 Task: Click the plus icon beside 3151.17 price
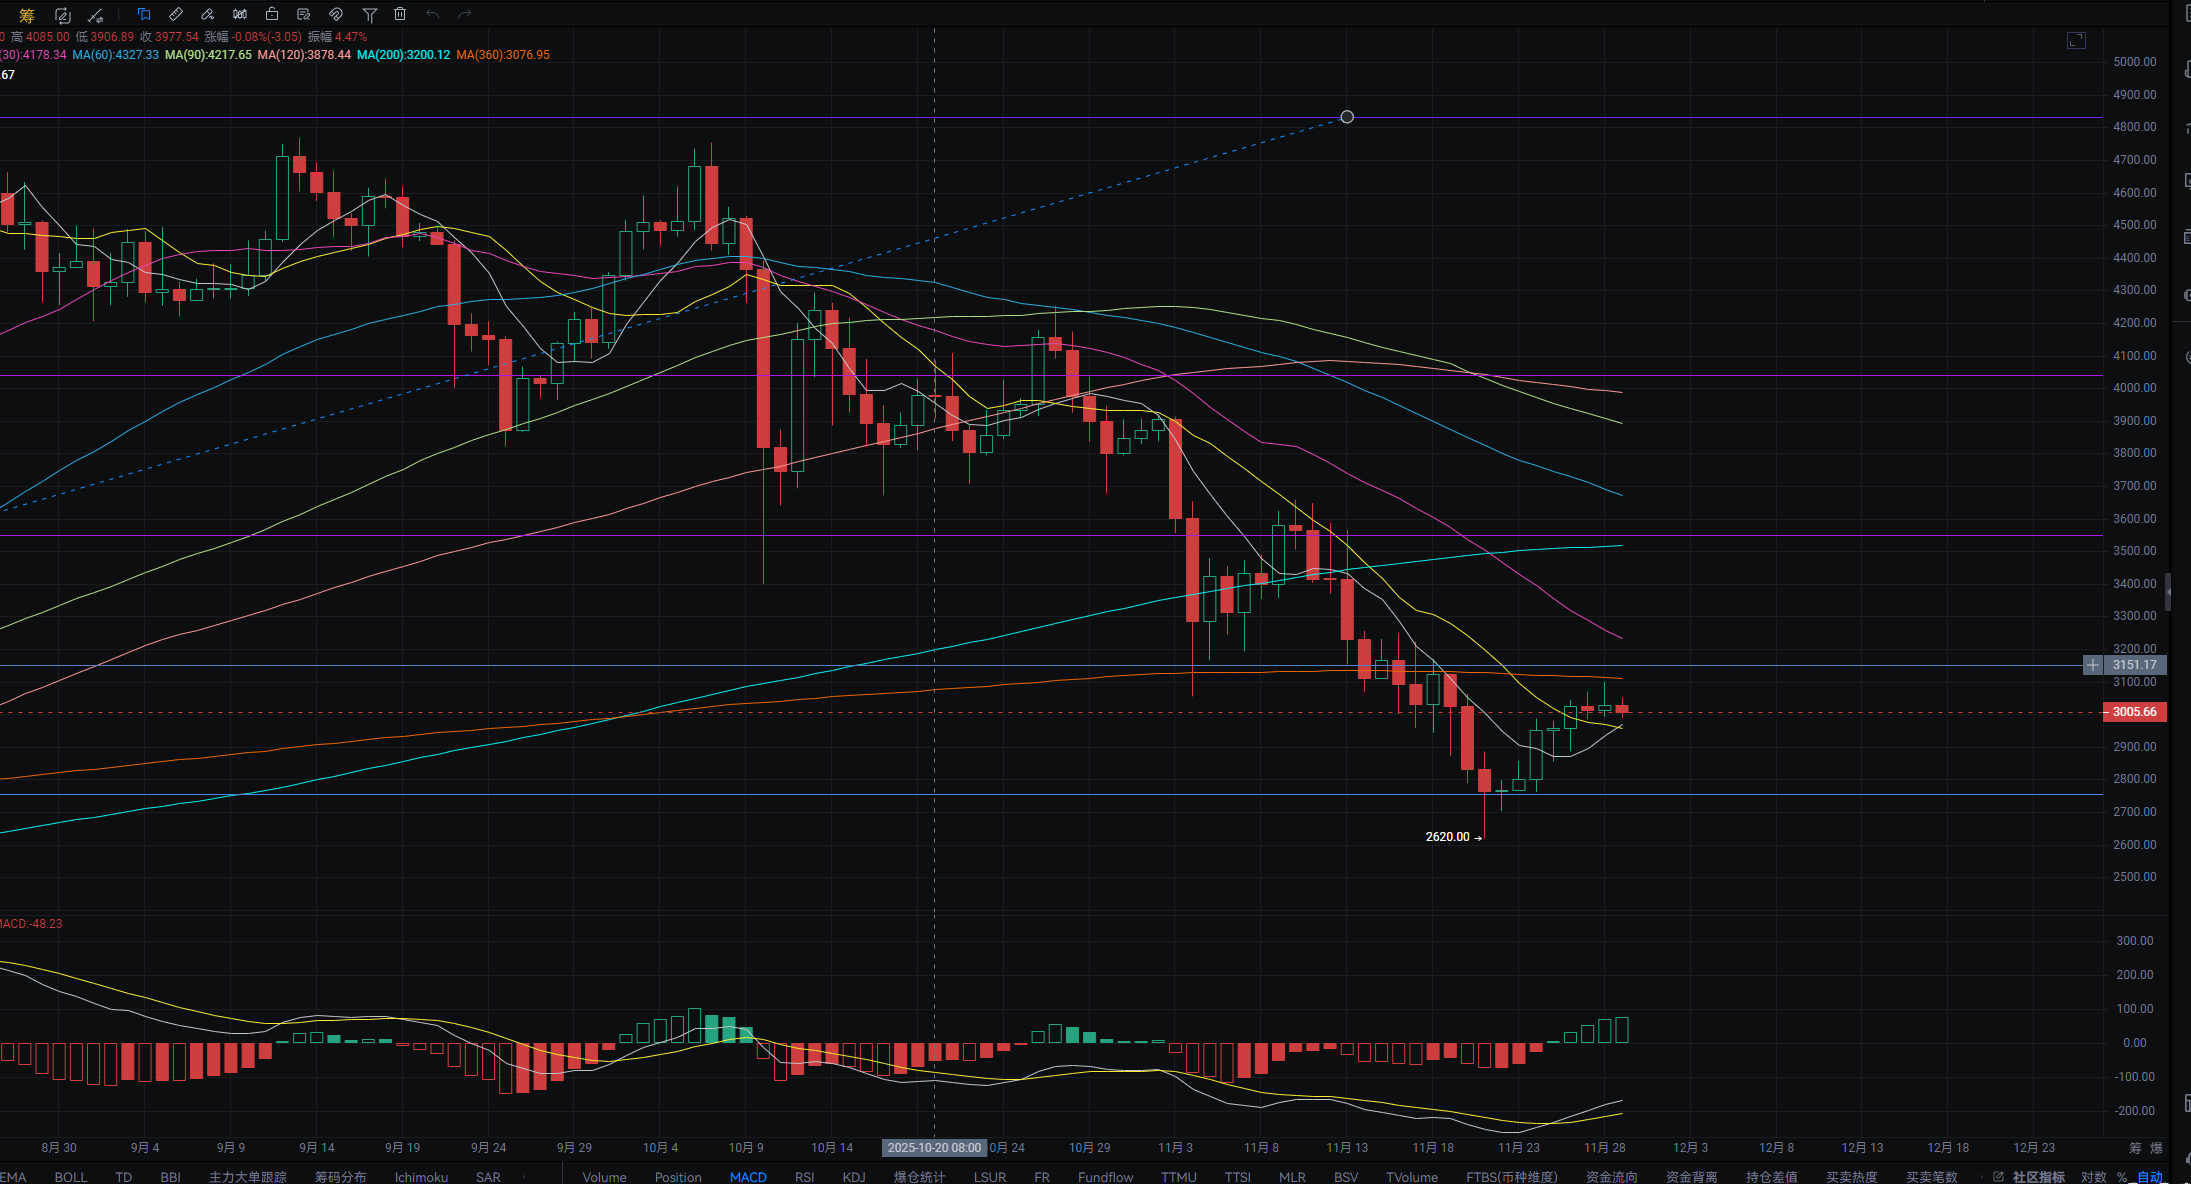tap(2093, 665)
